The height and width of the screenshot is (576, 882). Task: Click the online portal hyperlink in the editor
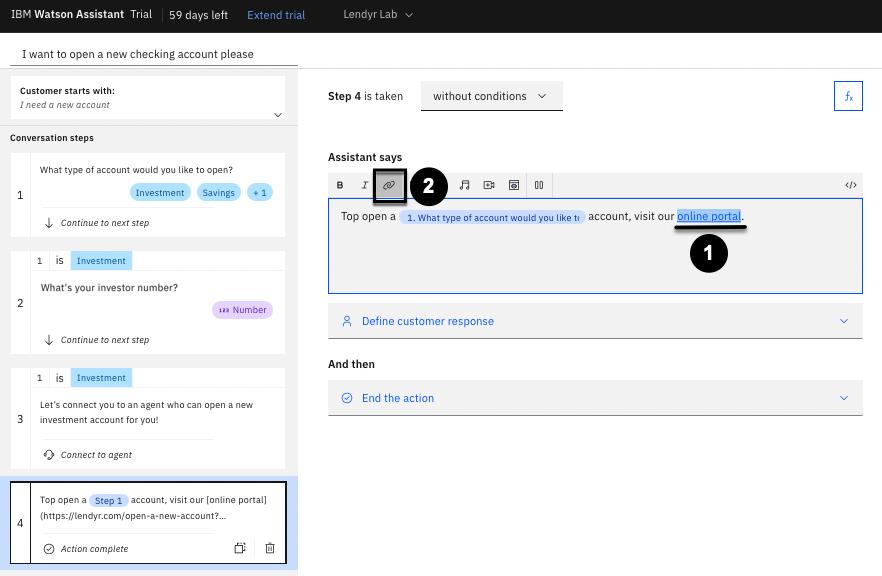click(709, 216)
